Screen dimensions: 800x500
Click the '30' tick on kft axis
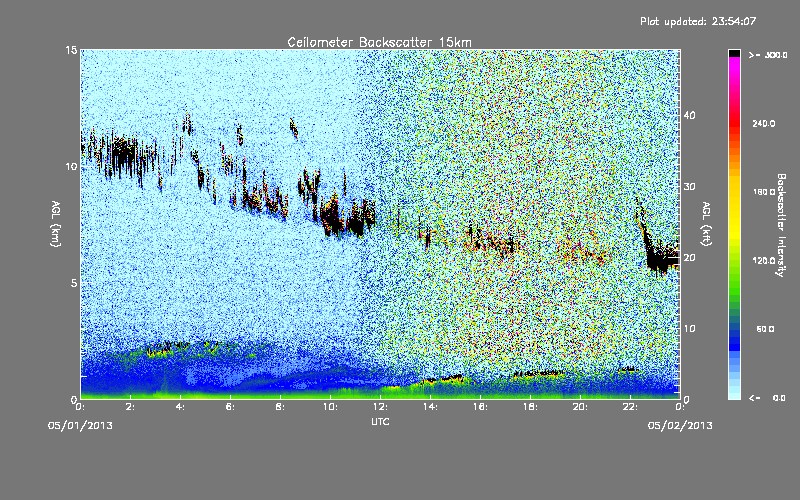click(x=689, y=187)
